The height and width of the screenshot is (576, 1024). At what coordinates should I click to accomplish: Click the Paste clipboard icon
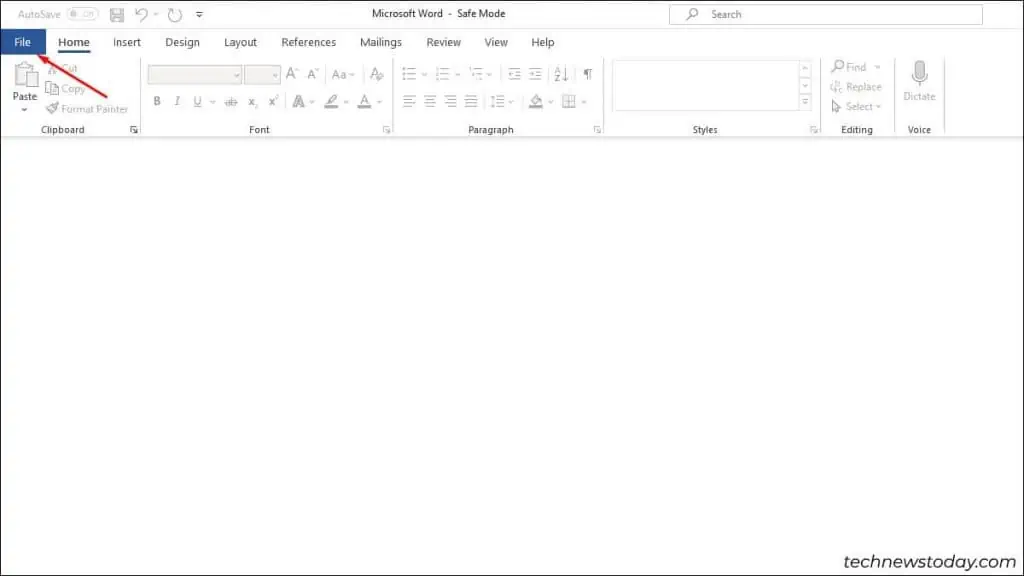[25, 76]
